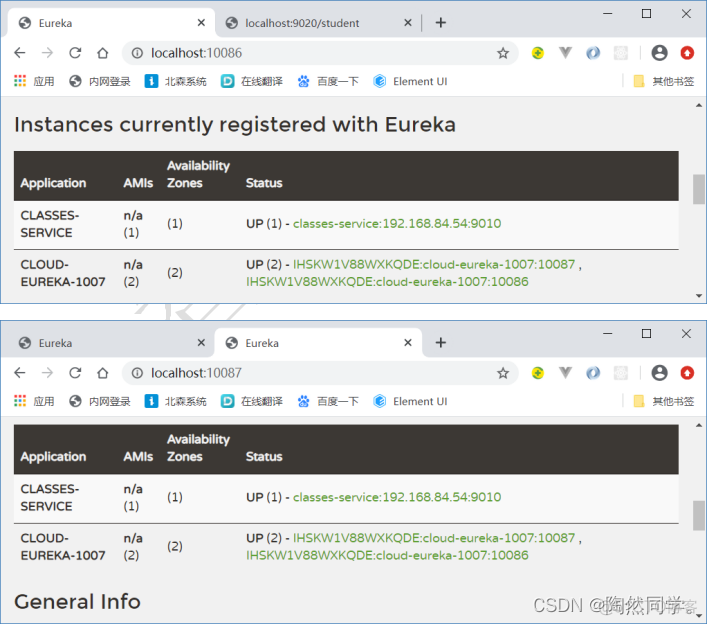
Task: Go back in the localhost:10086 window
Action: (20, 53)
